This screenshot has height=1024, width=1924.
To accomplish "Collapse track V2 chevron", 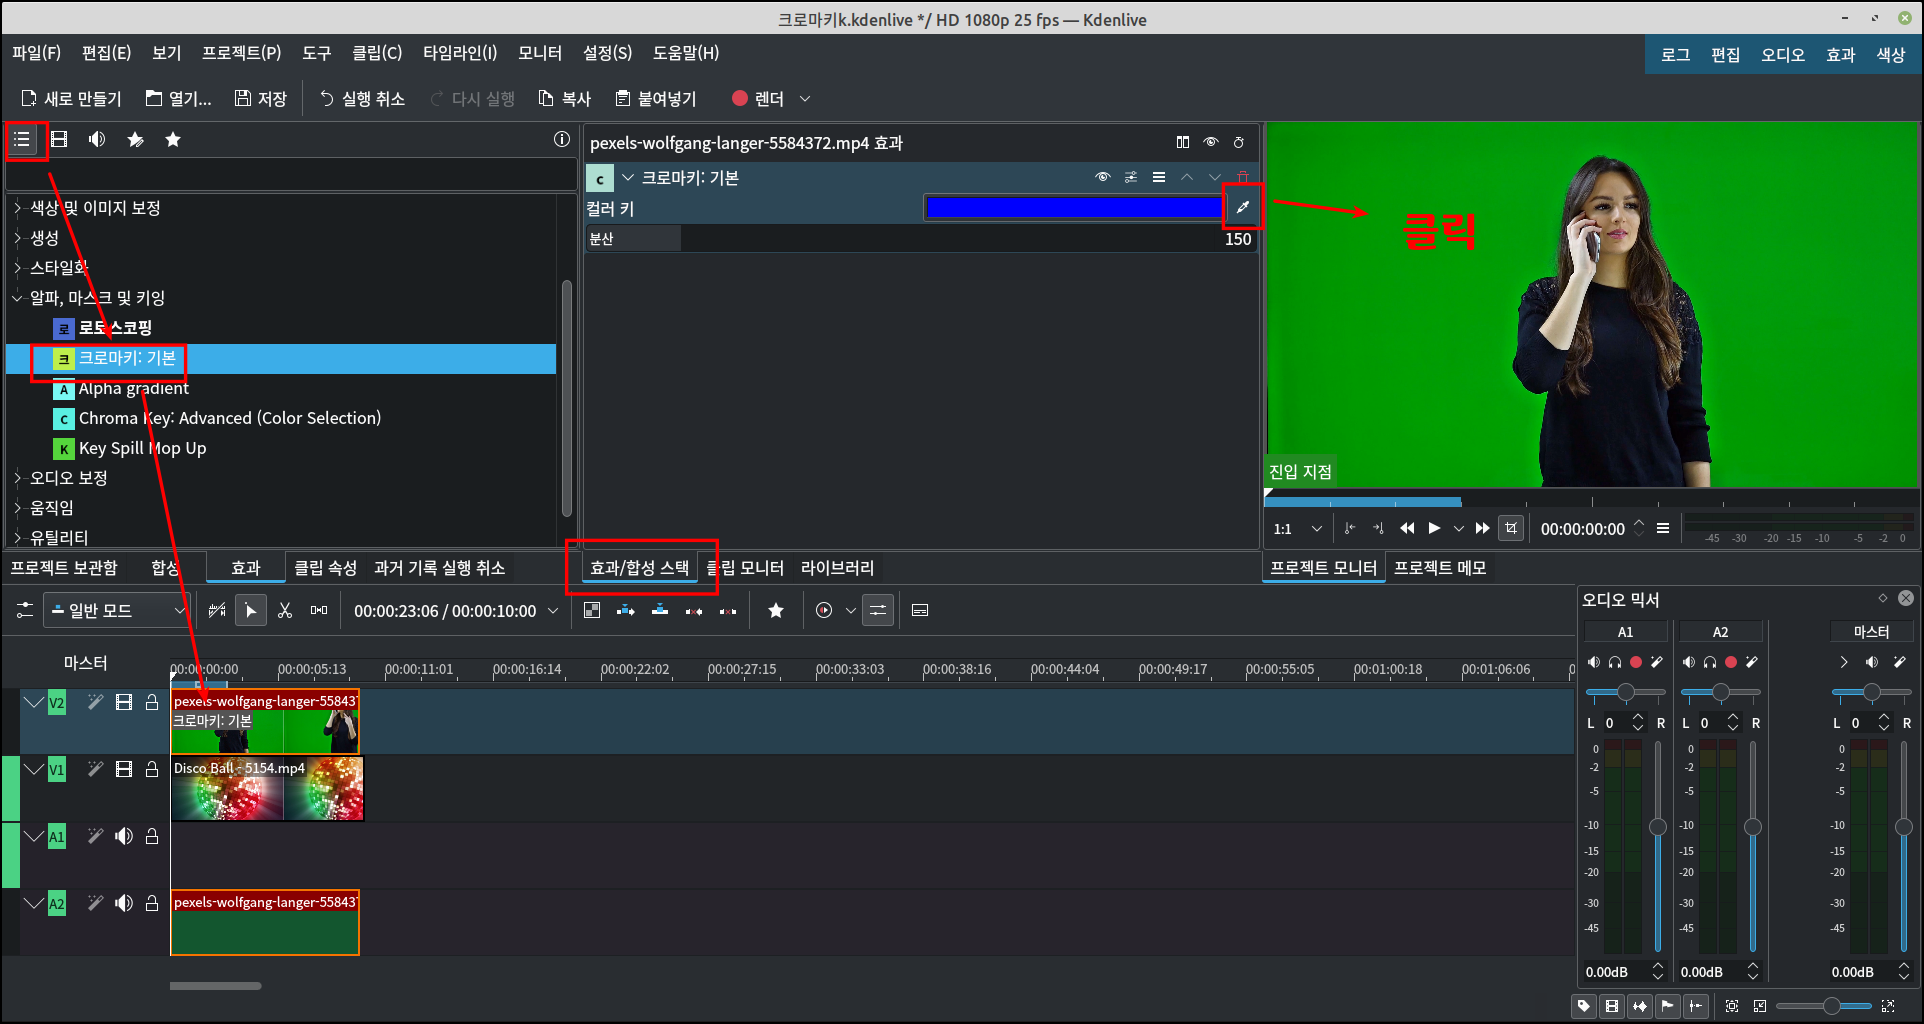I will (33, 703).
